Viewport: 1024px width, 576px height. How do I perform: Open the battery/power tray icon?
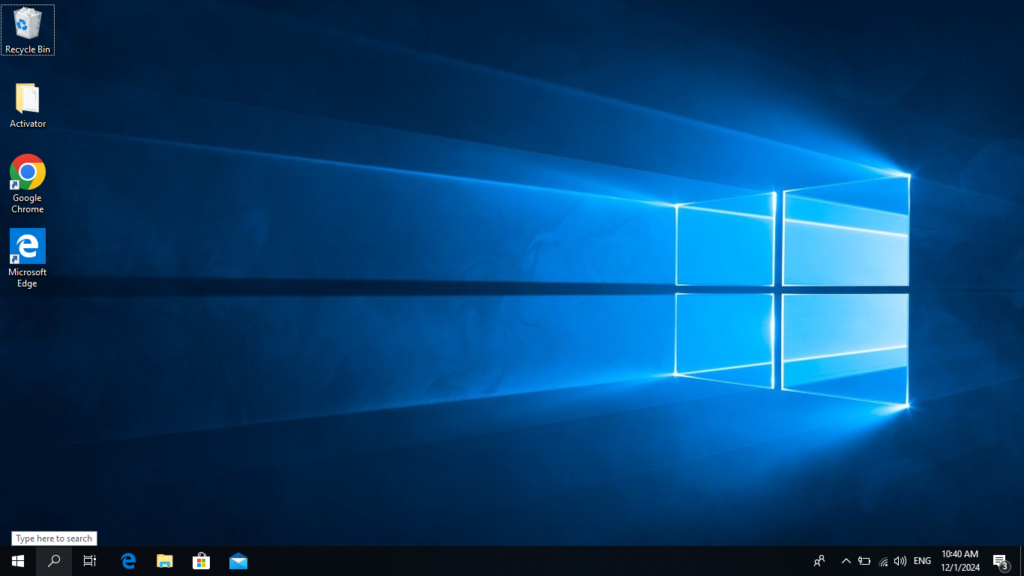[x=864, y=561]
